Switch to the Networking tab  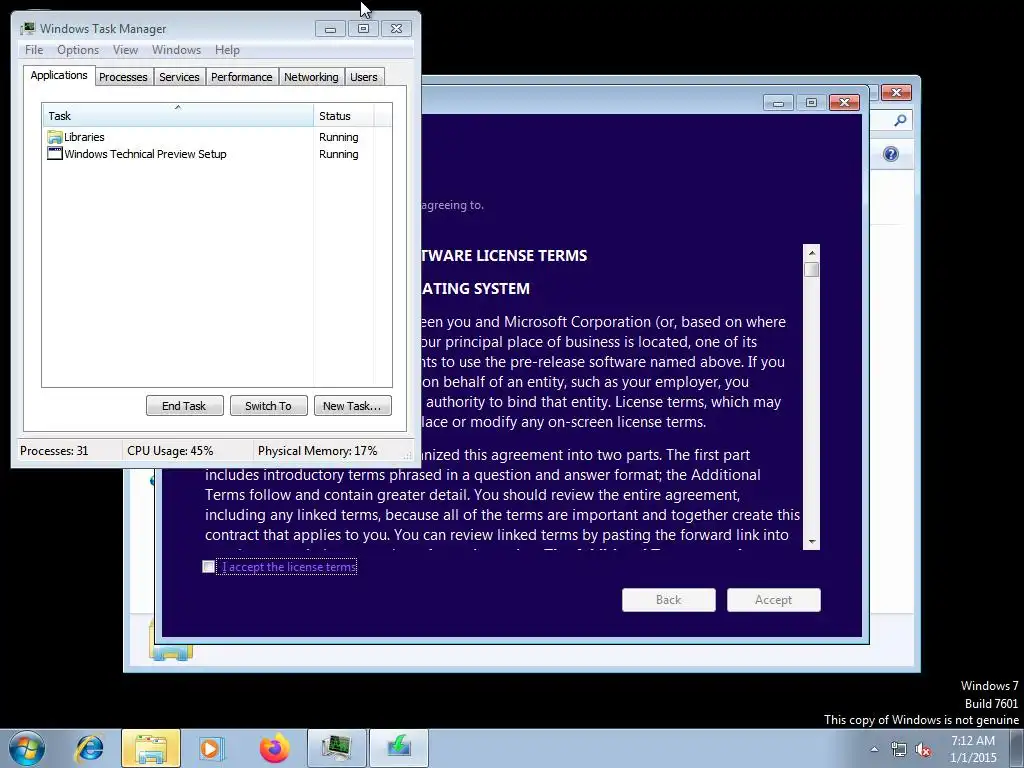[312, 77]
